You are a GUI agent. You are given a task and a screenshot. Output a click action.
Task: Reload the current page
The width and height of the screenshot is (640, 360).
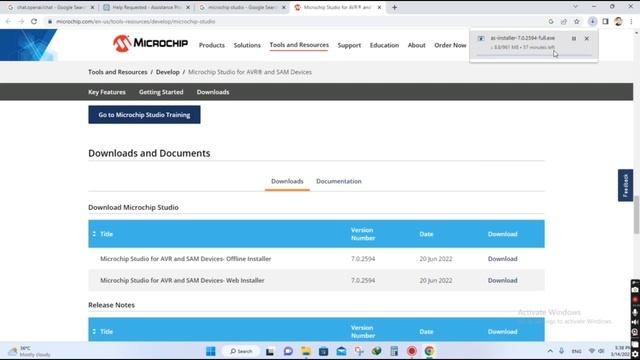(34, 21)
